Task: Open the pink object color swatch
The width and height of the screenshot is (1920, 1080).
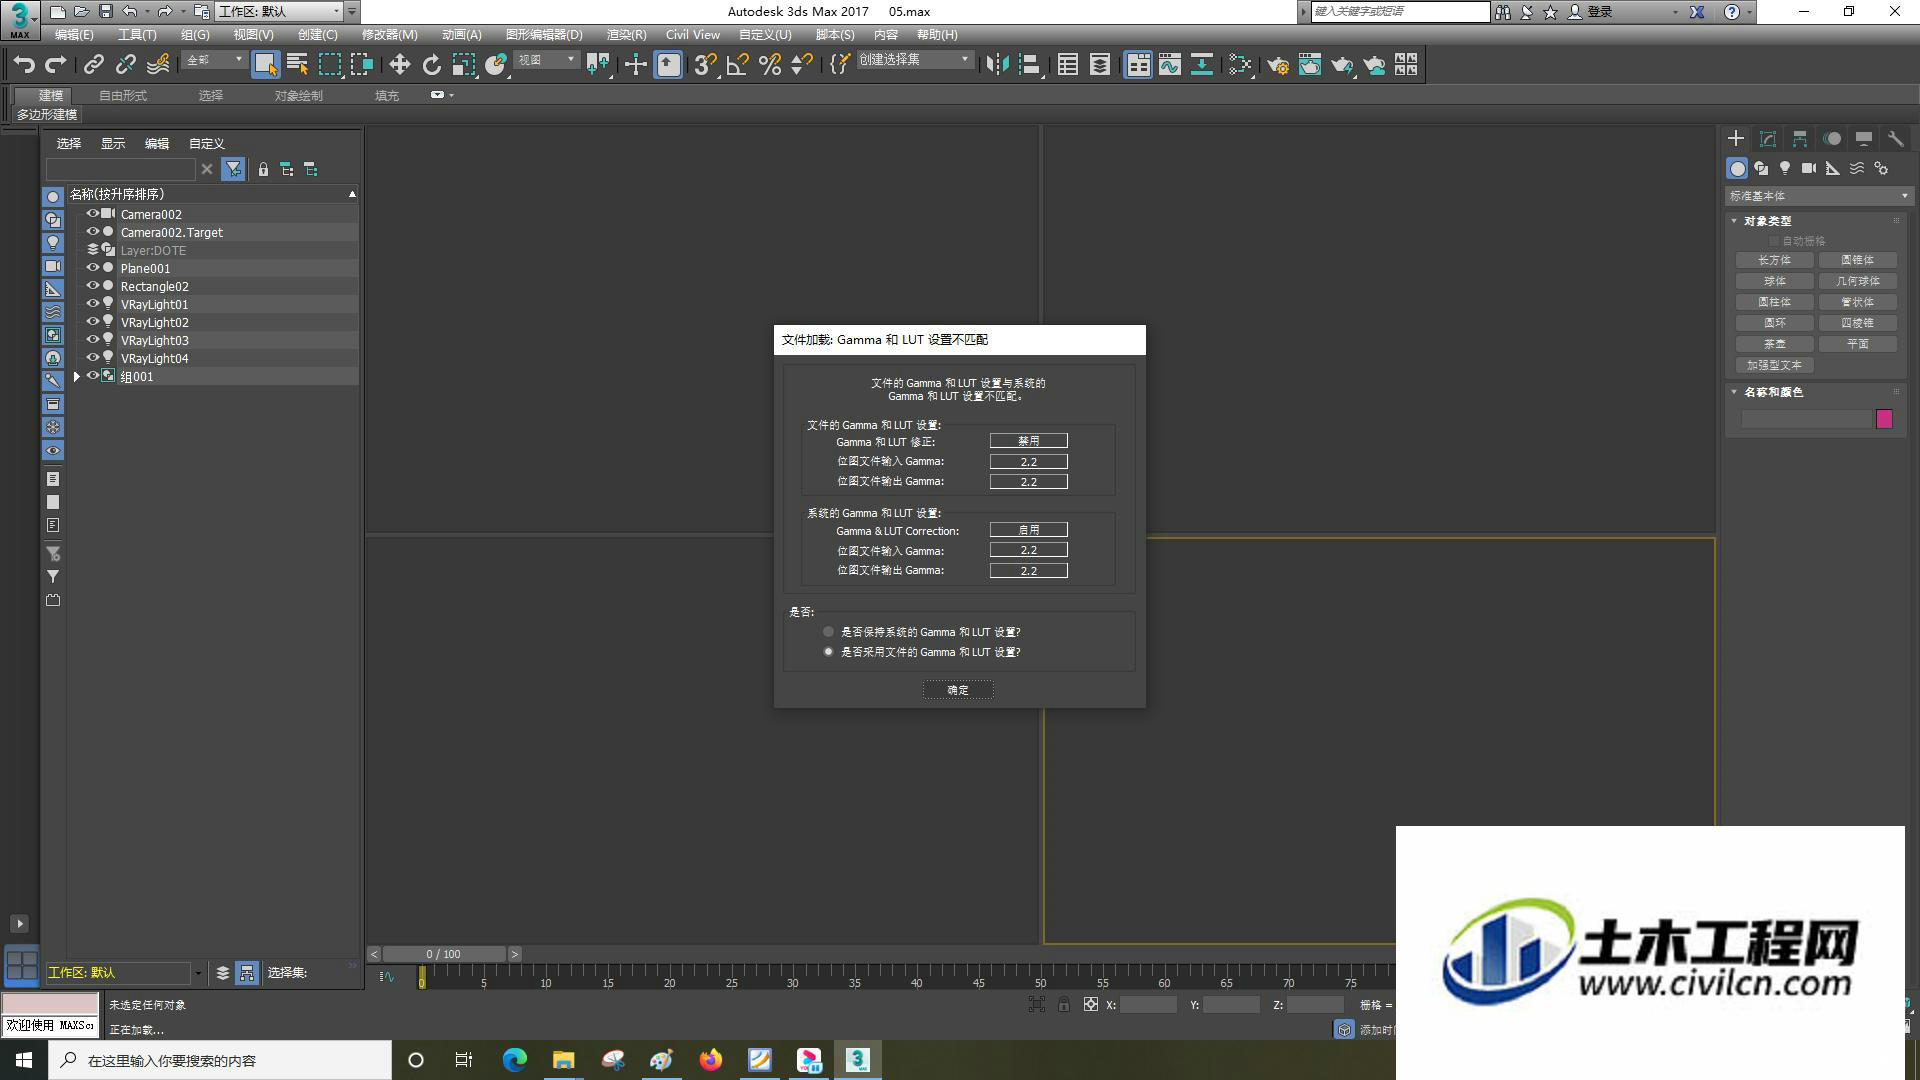Action: (x=1884, y=420)
